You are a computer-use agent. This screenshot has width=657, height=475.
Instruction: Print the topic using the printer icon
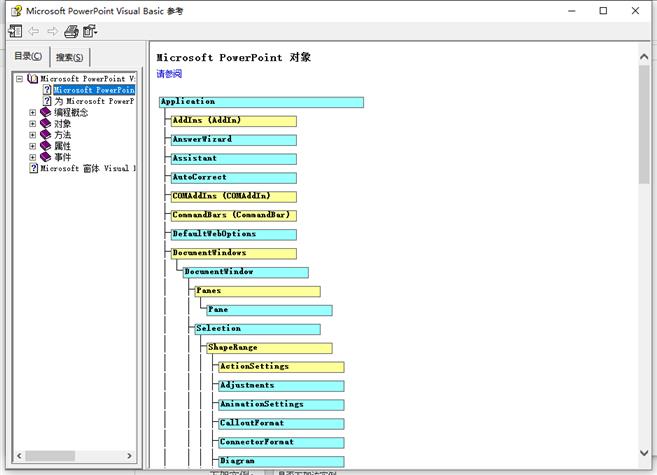pyautogui.click(x=71, y=31)
